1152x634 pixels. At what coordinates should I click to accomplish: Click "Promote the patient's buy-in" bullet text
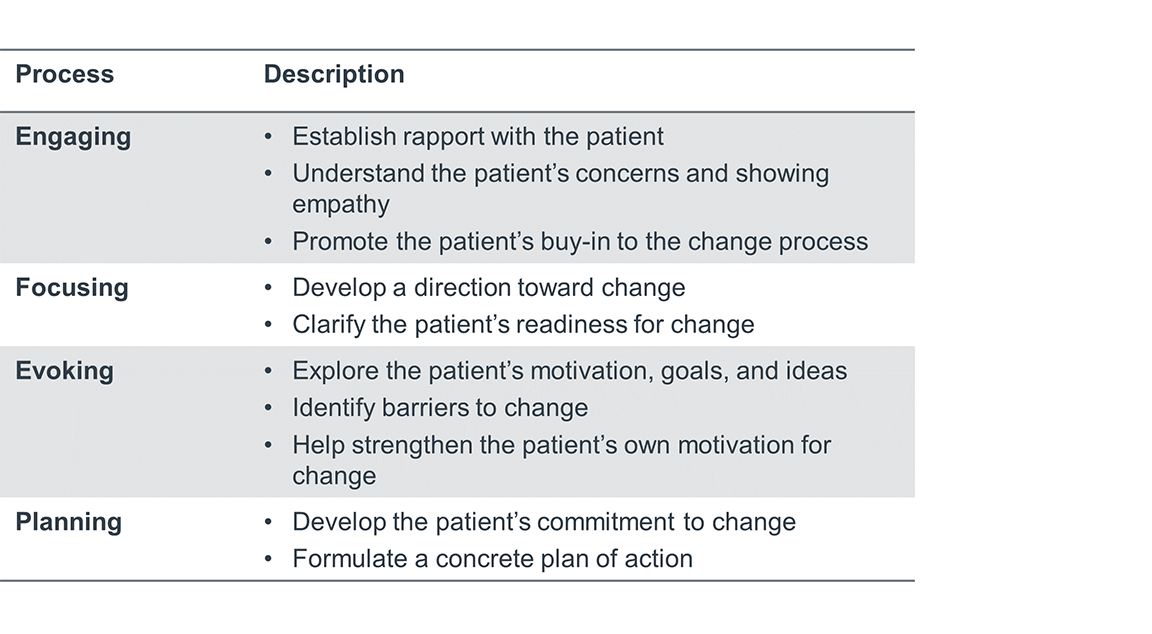coord(579,242)
